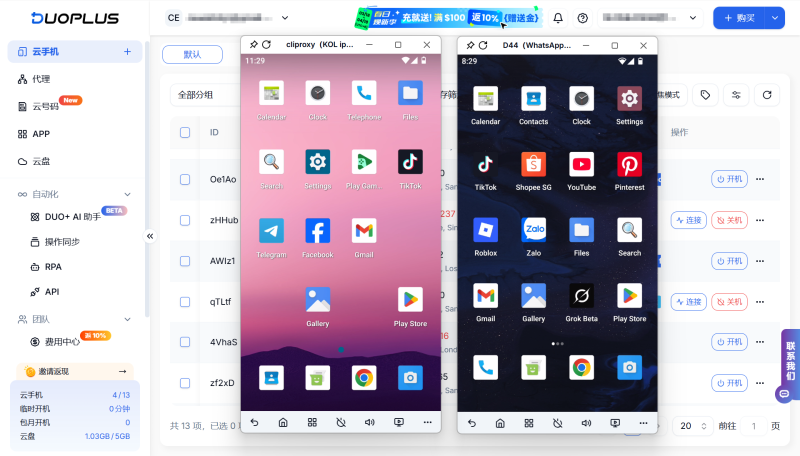Open 云手机 in the sidebar
Image resolution: width=800 pixels, height=456 pixels.
coord(74,52)
